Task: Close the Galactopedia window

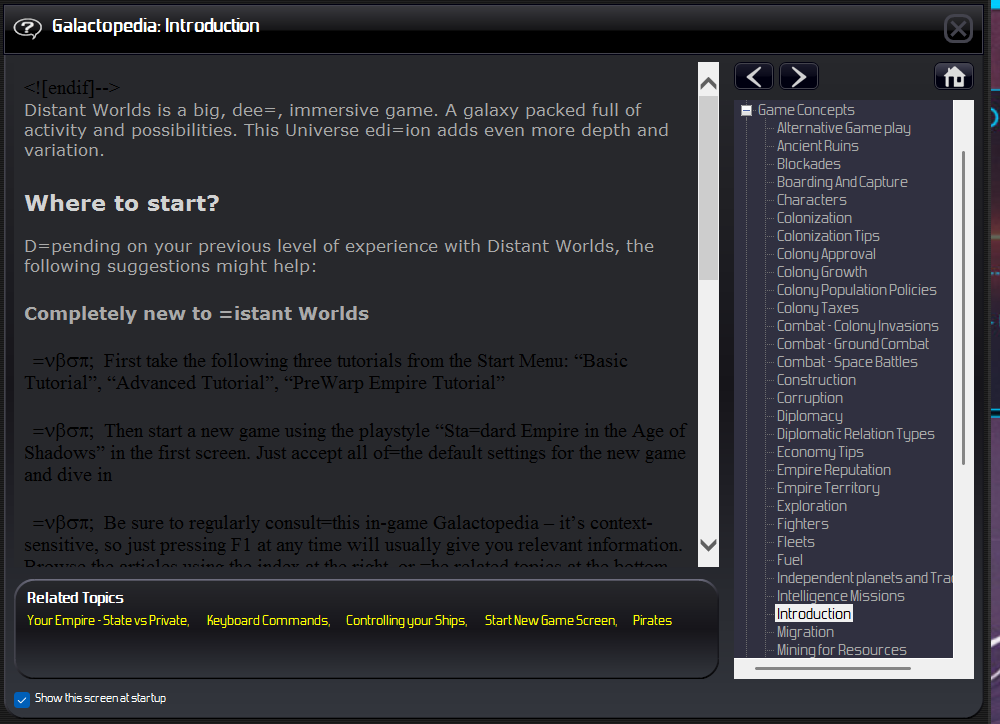Action: (958, 28)
